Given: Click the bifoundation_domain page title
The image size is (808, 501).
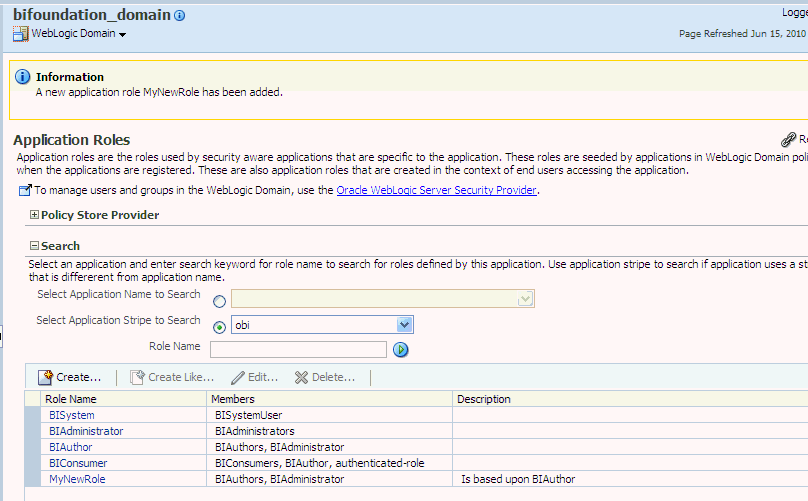Looking at the screenshot, I should coord(92,15).
